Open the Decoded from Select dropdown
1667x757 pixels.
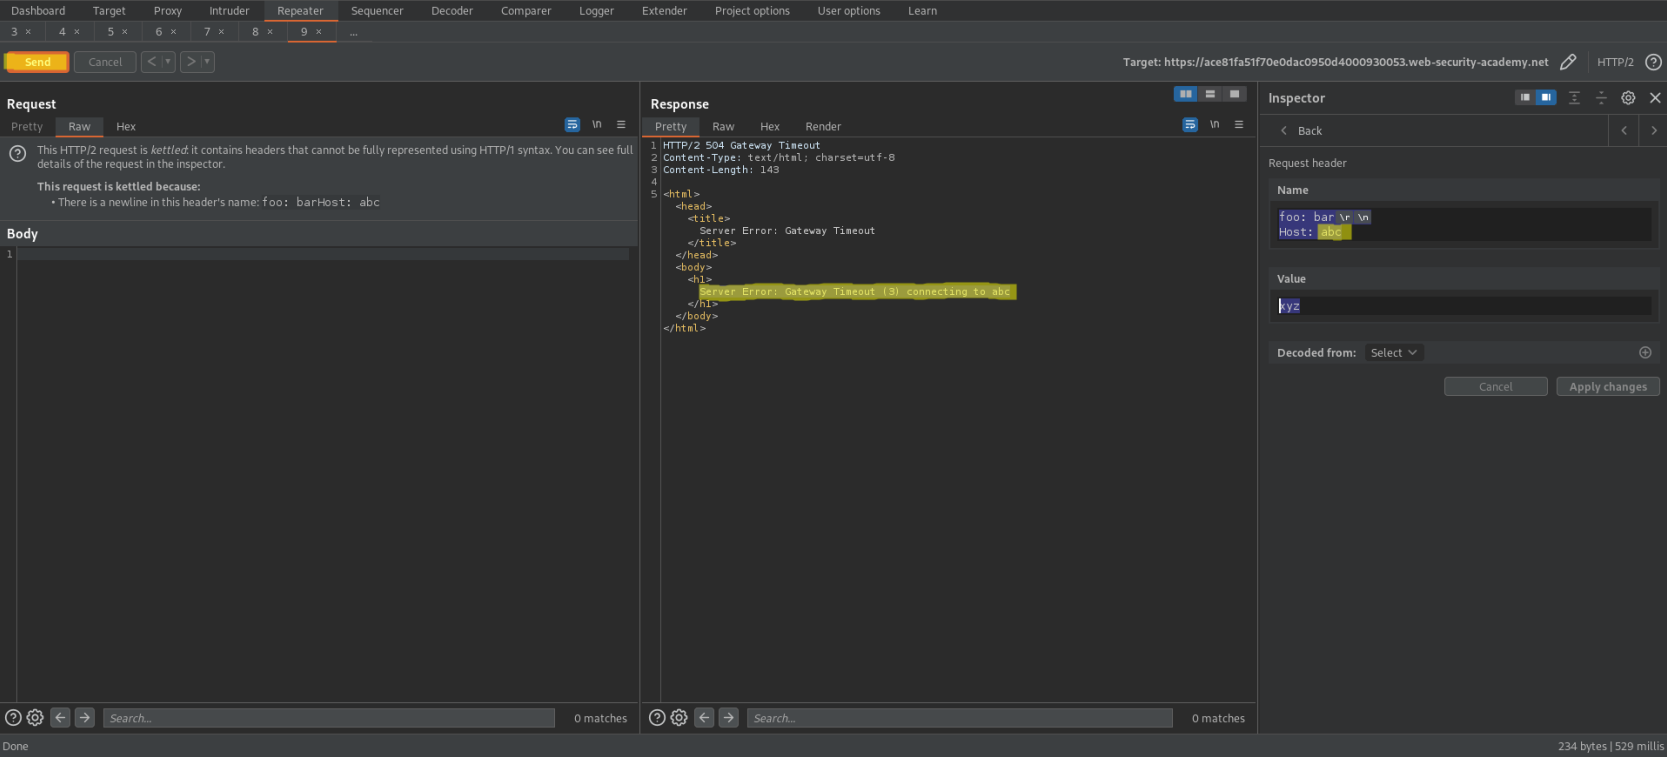[1394, 353]
